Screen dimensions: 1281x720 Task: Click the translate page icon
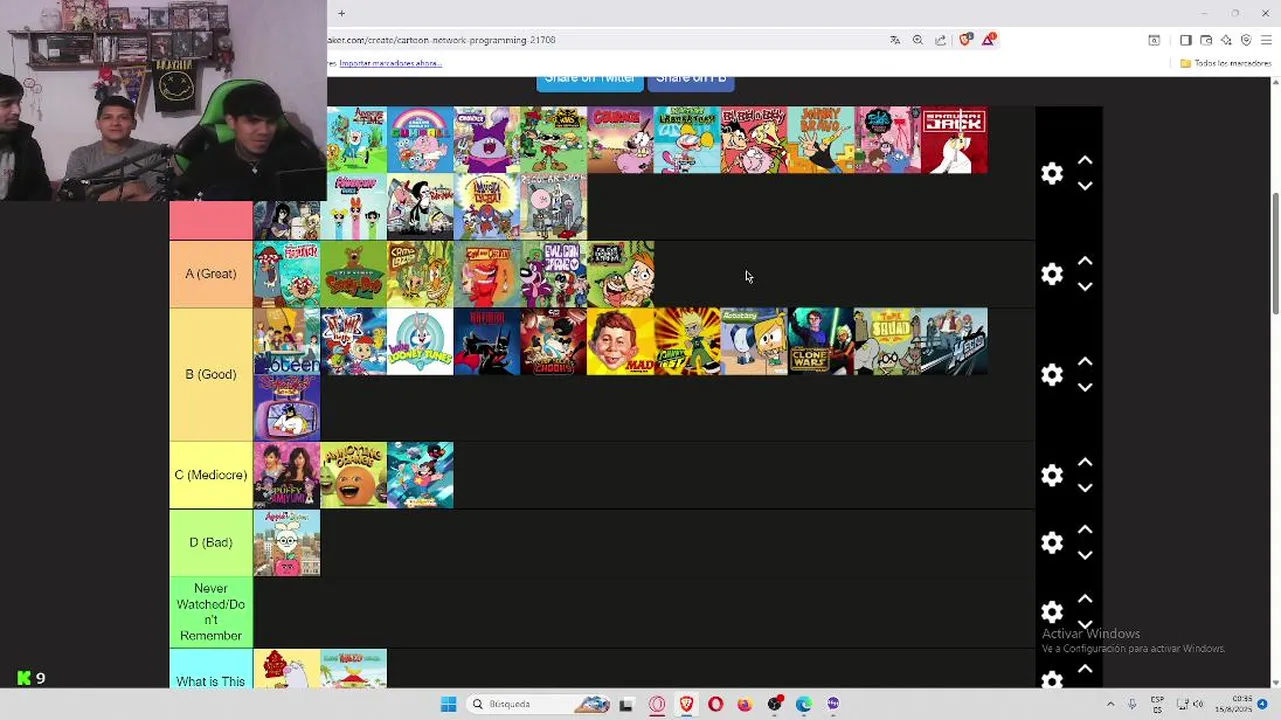pyautogui.click(x=895, y=40)
